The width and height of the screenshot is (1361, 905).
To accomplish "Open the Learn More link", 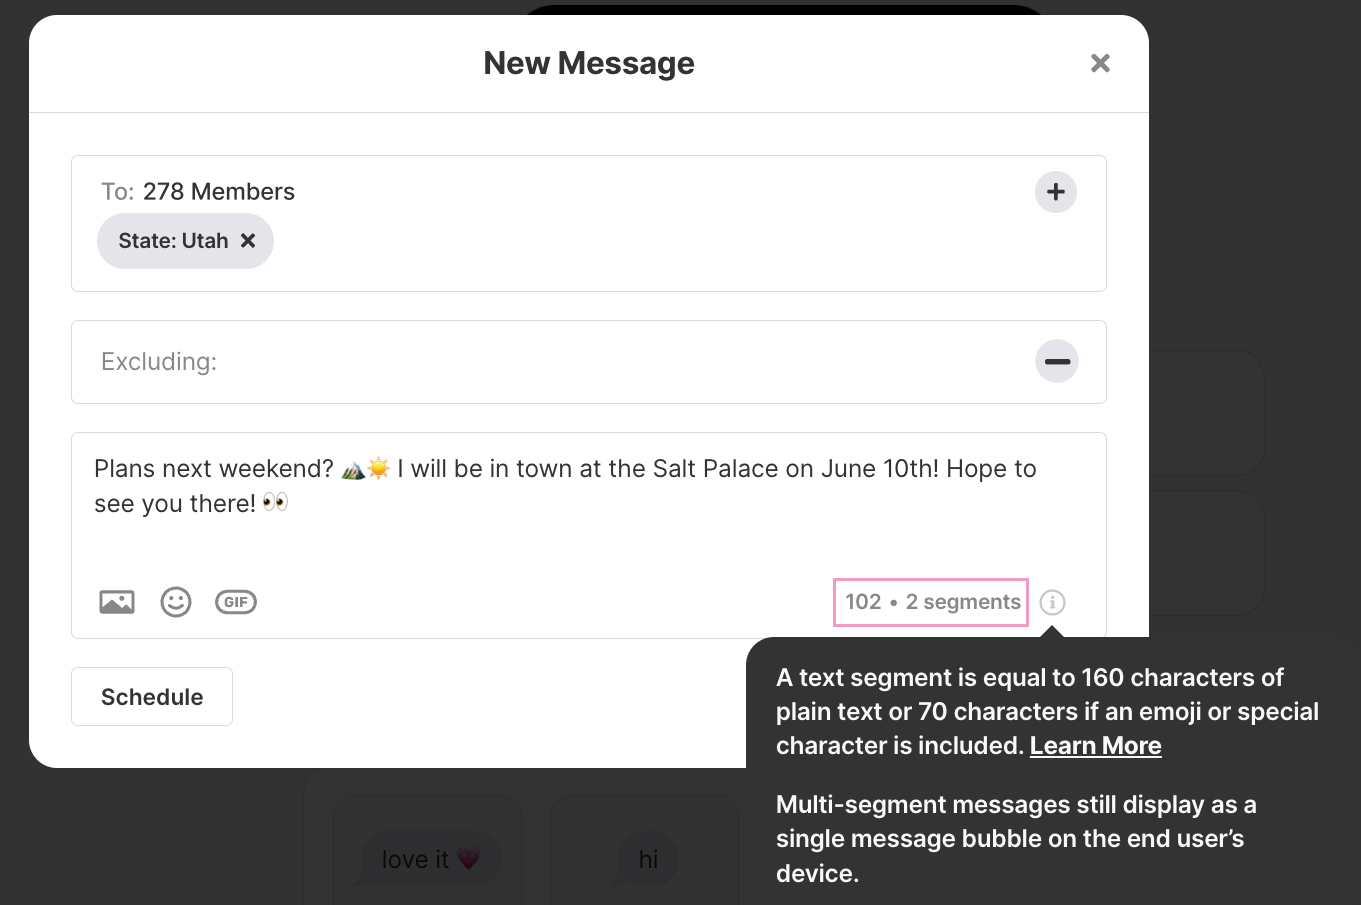I will (1095, 746).
